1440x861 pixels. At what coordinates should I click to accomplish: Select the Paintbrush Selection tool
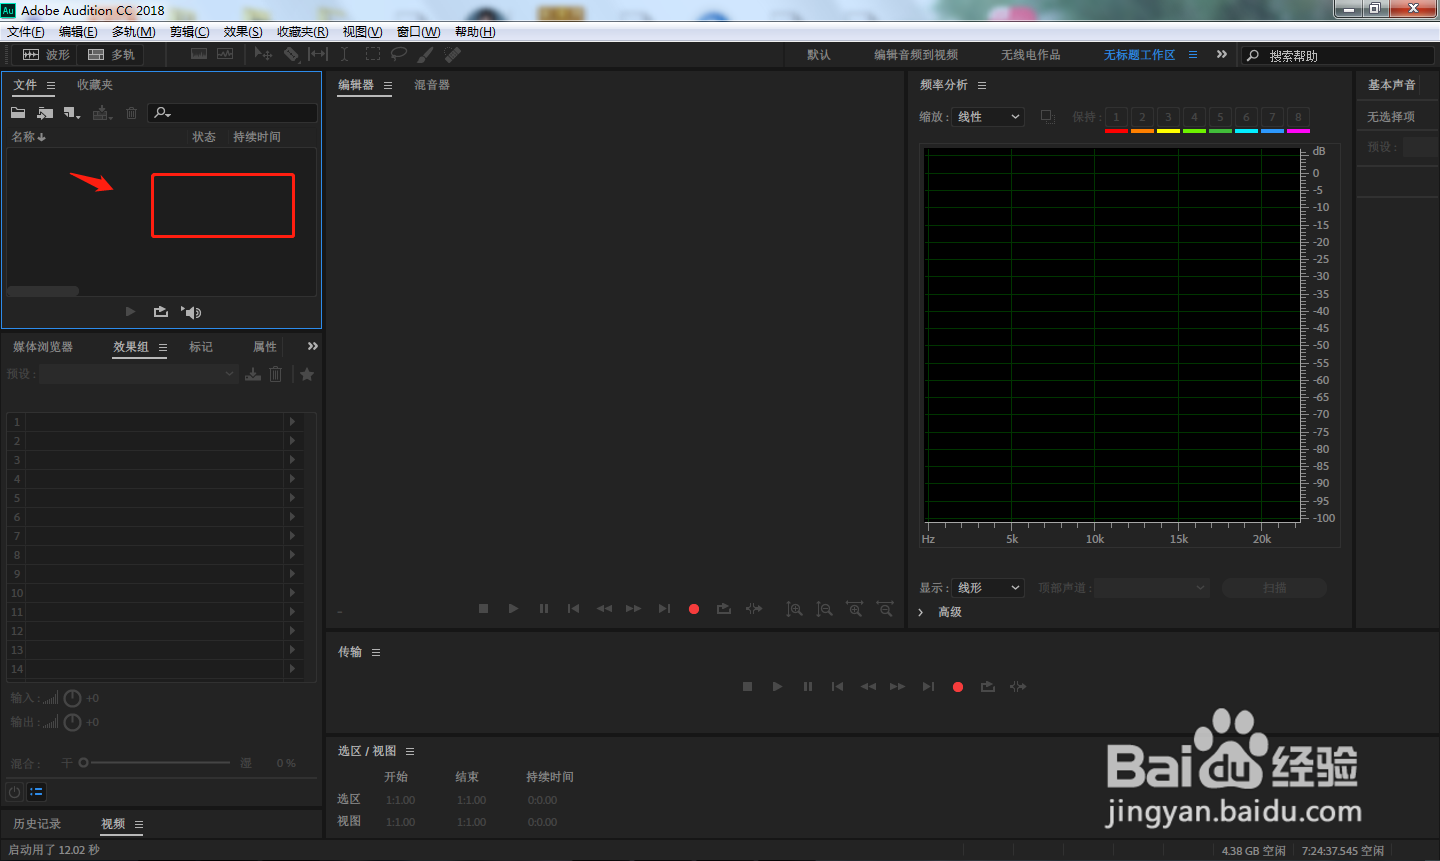425,54
